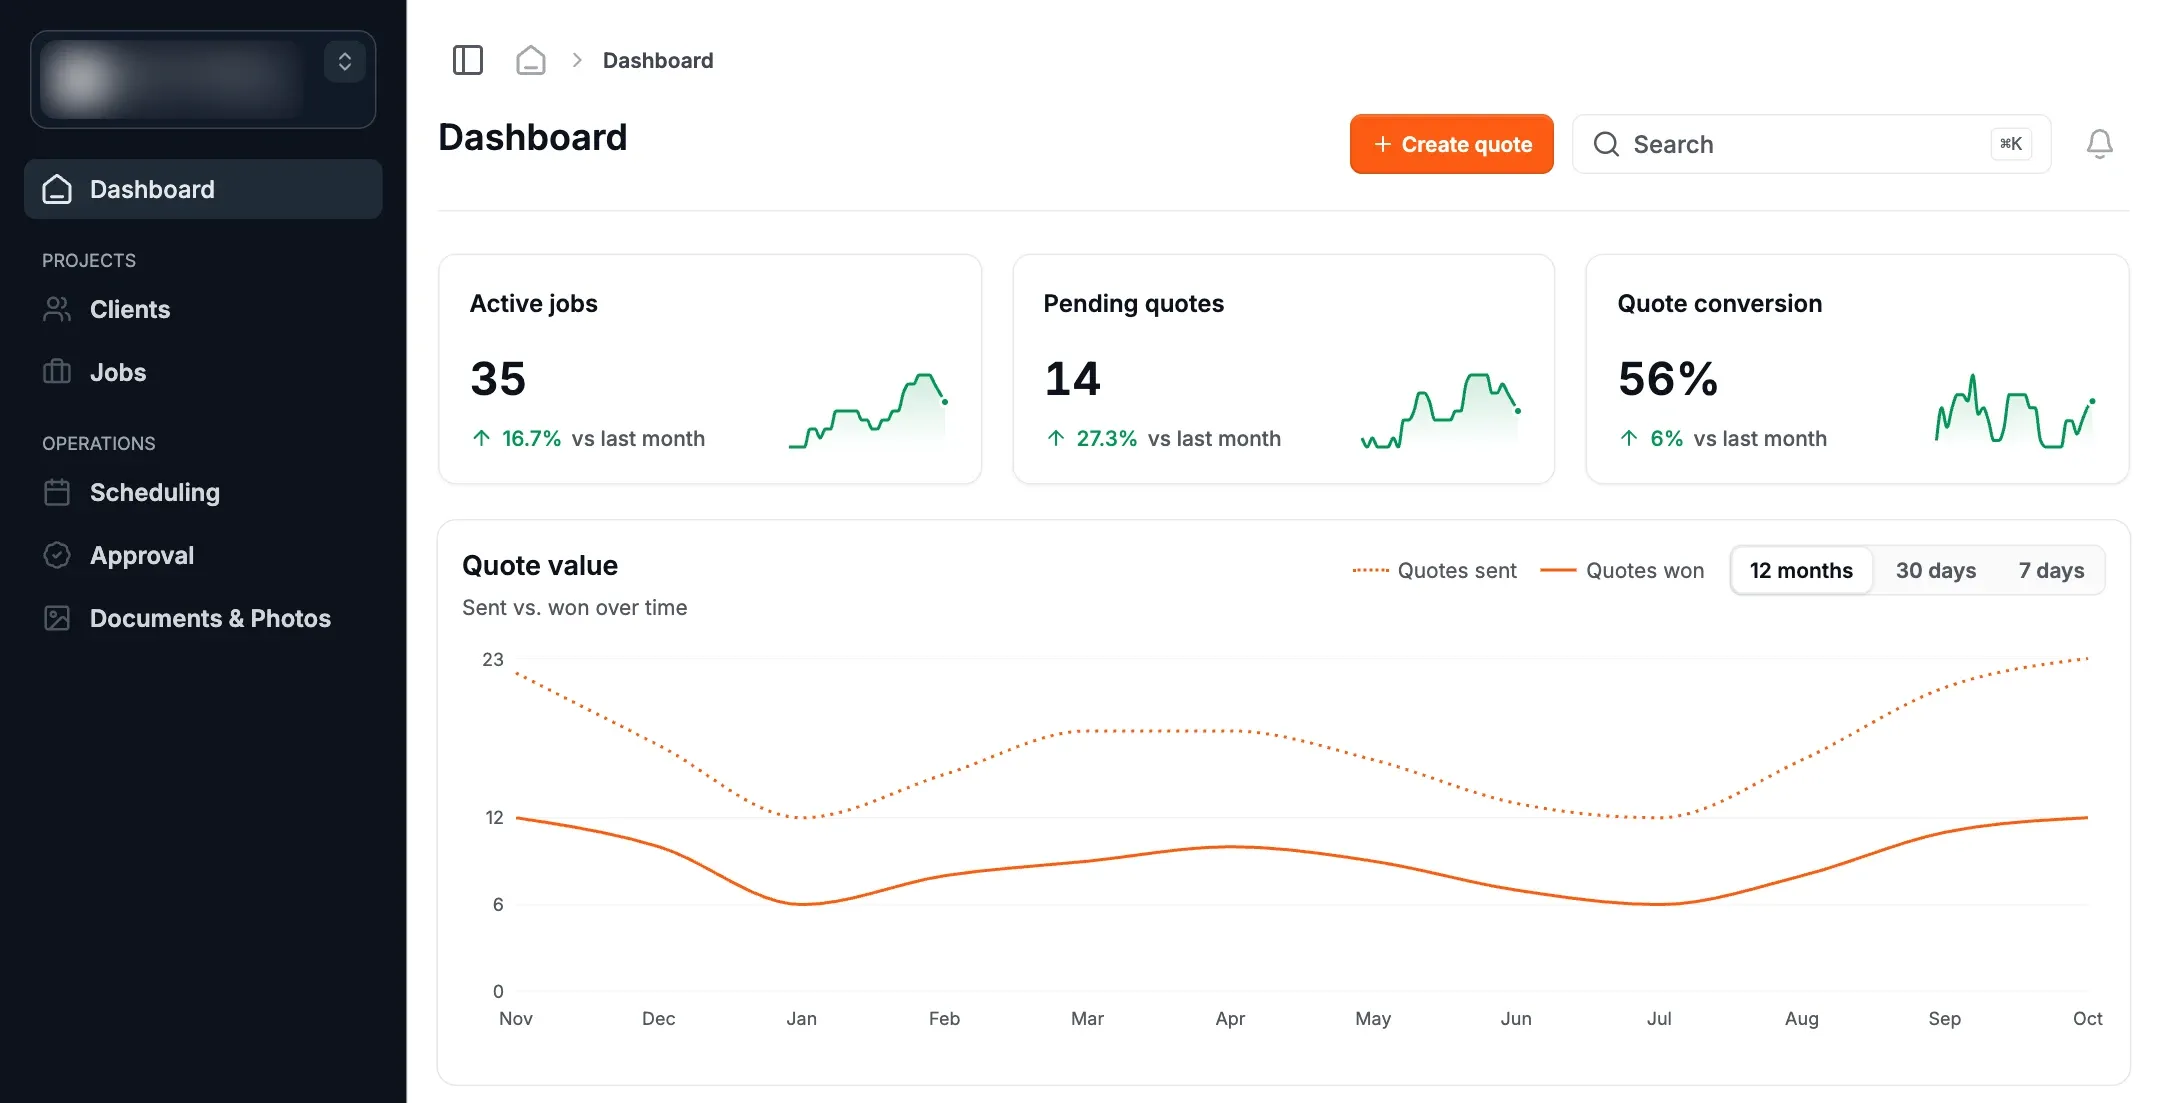Click the Active jobs value 35
The width and height of the screenshot is (2160, 1103).
pos(498,379)
